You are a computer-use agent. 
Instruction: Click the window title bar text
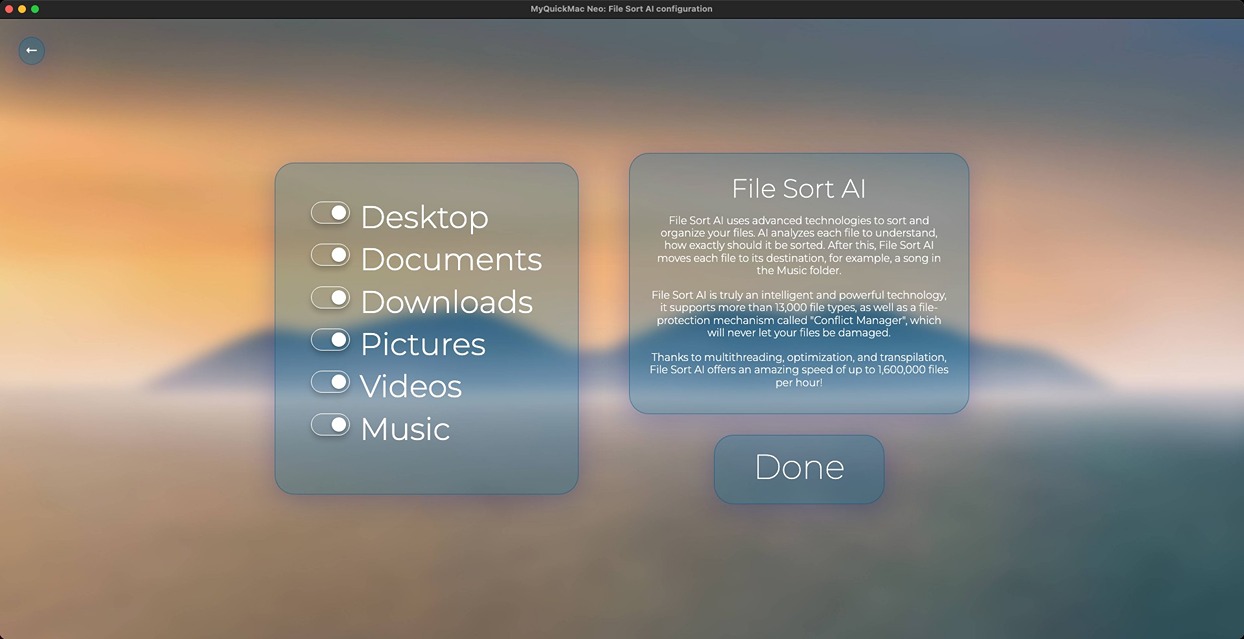point(621,8)
